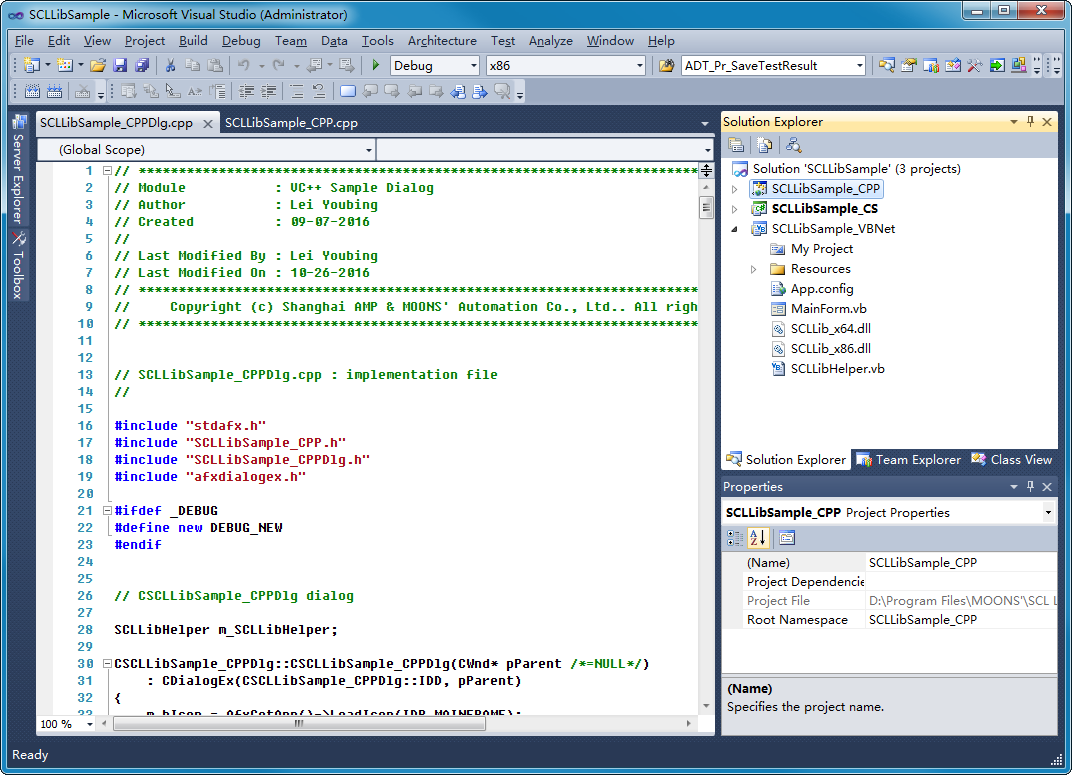Click the (Name) property value field
Viewport: 1072px width, 775px height.
pyautogui.click(x=961, y=562)
